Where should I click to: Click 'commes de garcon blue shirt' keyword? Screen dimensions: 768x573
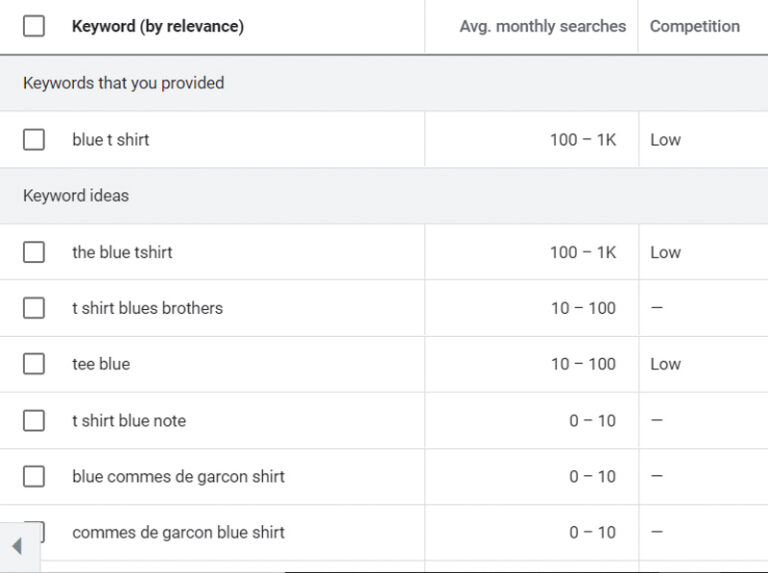[x=178, y=532]
